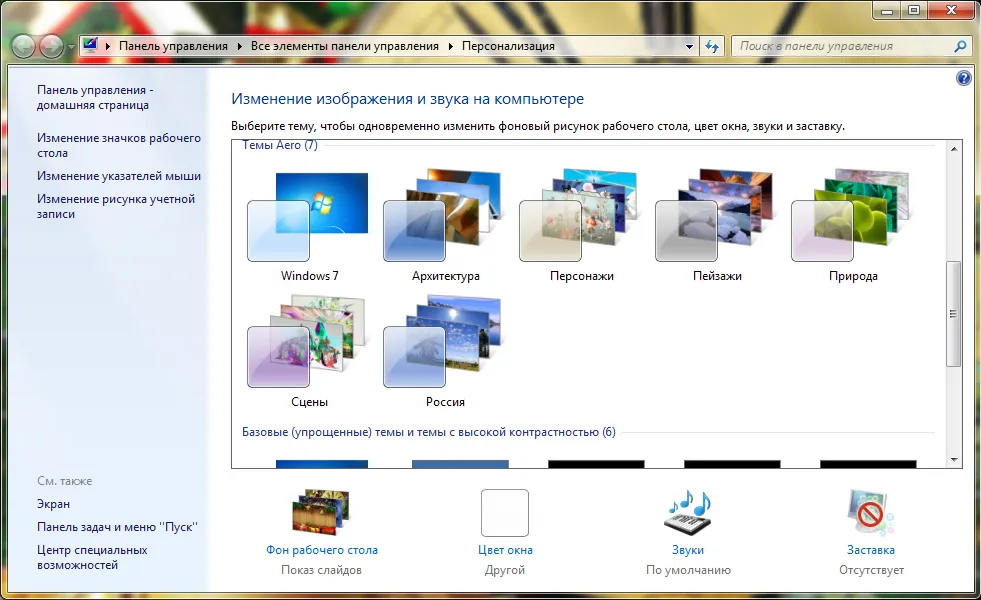Image resolution: width=981 pixels, height=600 pixels.
Task: Click the Цвет окна color swatch
Action: (x=505, y=513)
